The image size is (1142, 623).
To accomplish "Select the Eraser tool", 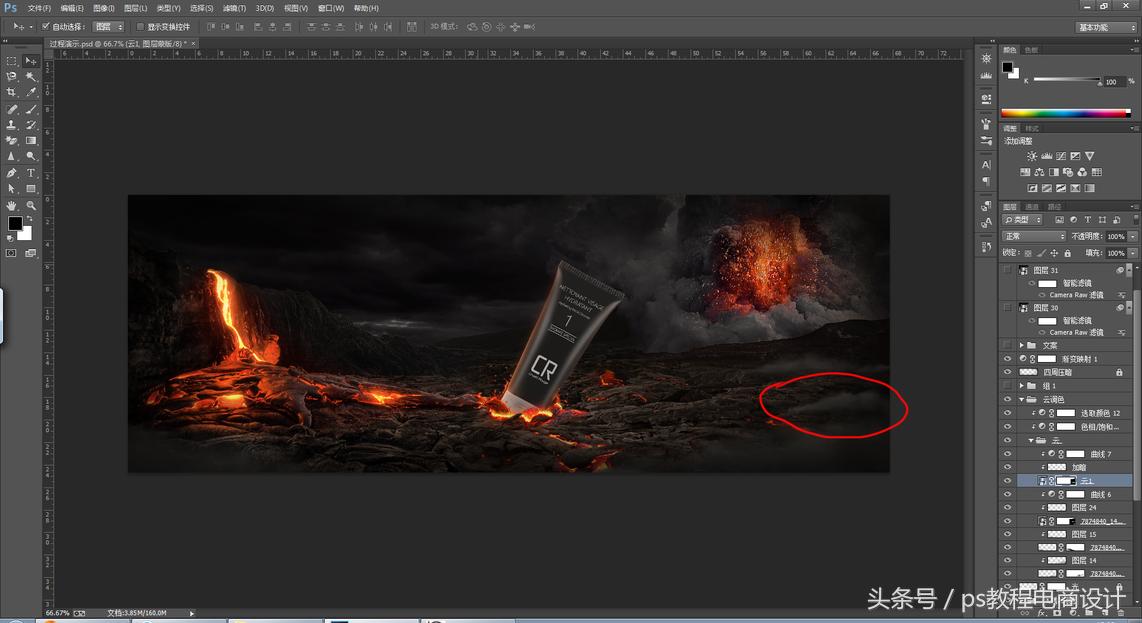I will tap(12, 141).
